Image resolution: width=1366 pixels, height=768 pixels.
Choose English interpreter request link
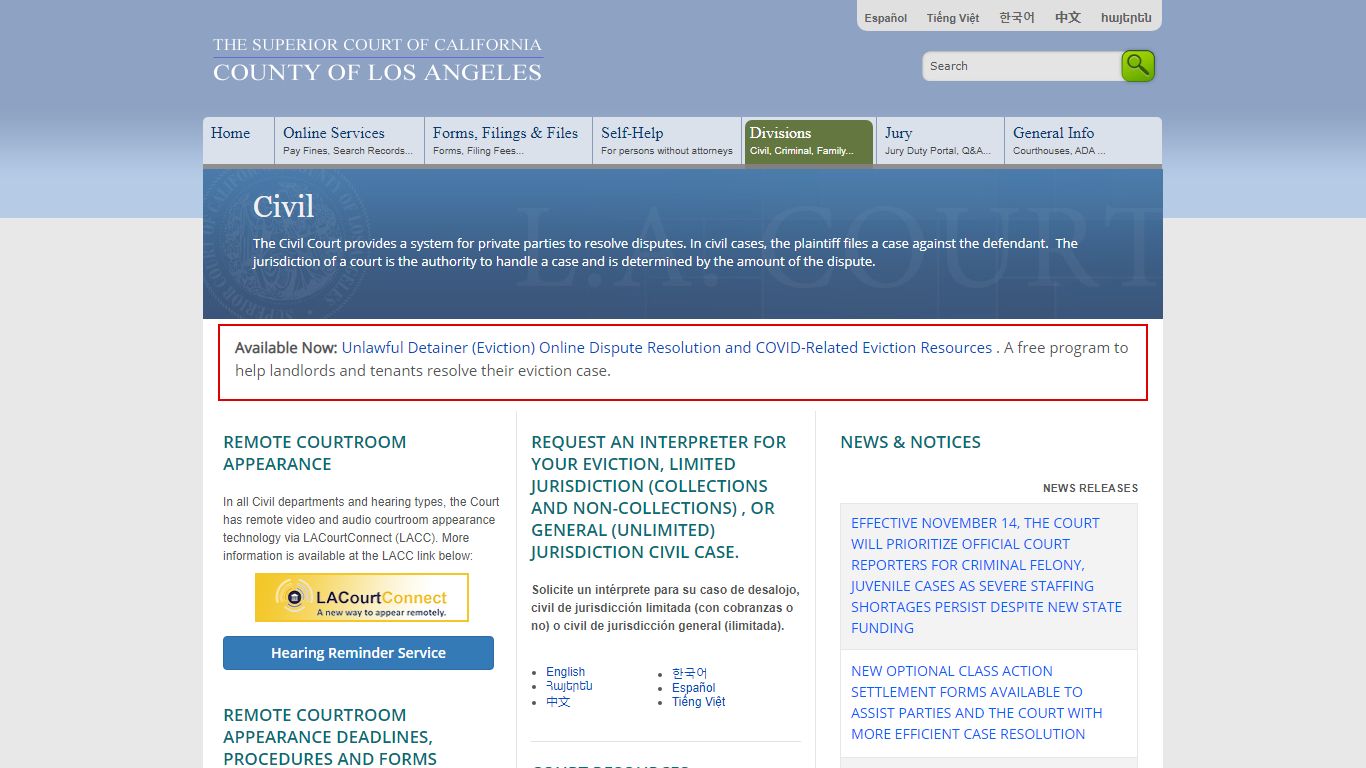pos(566,672)
